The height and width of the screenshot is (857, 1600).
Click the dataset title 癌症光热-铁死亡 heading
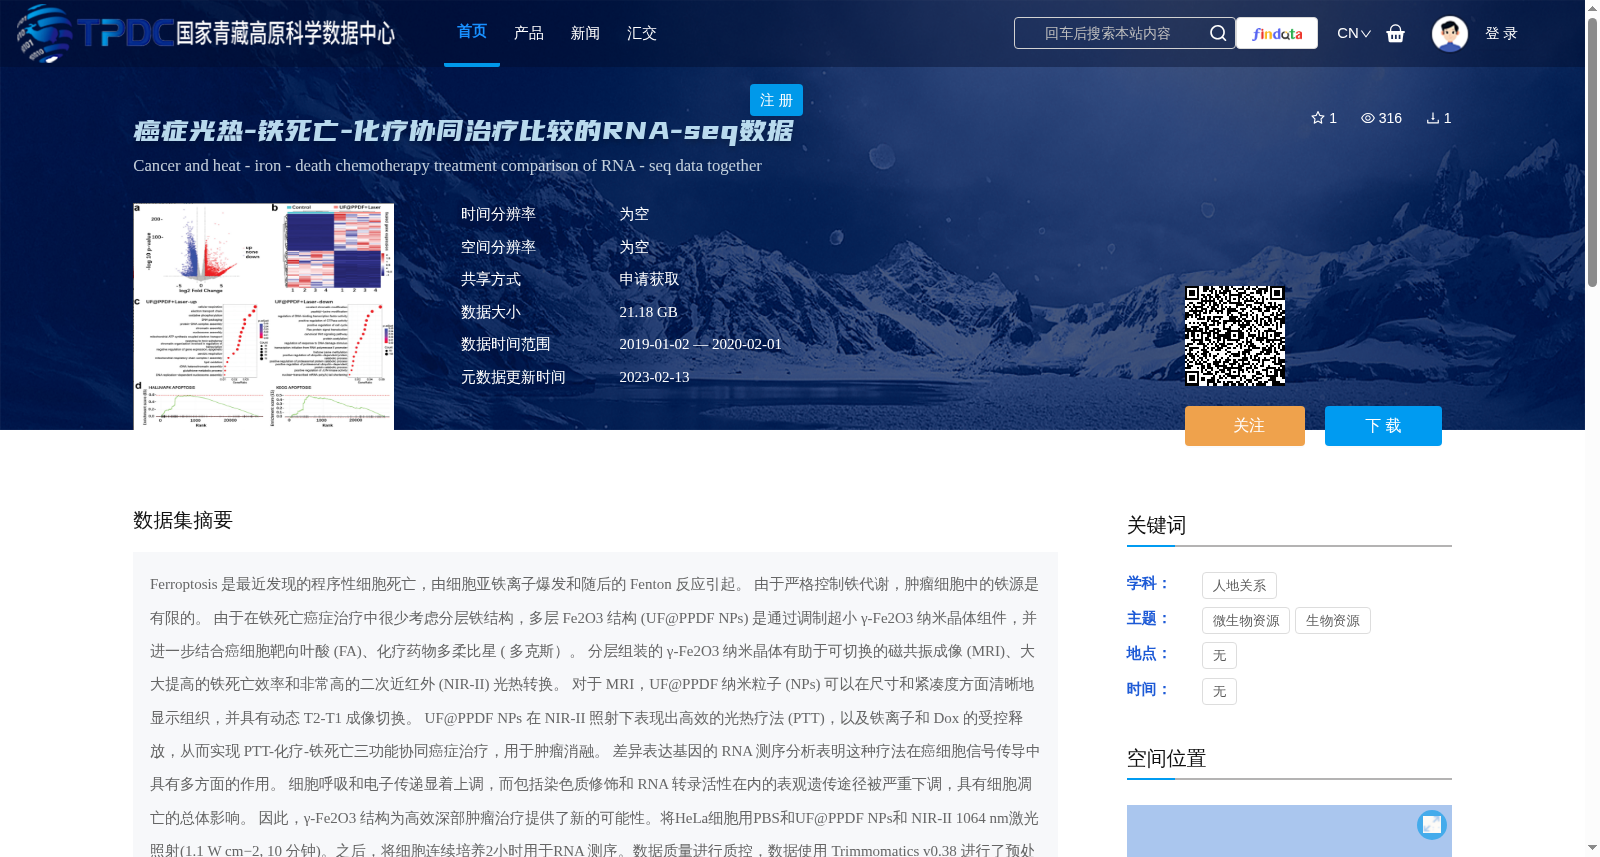(463, 131)
